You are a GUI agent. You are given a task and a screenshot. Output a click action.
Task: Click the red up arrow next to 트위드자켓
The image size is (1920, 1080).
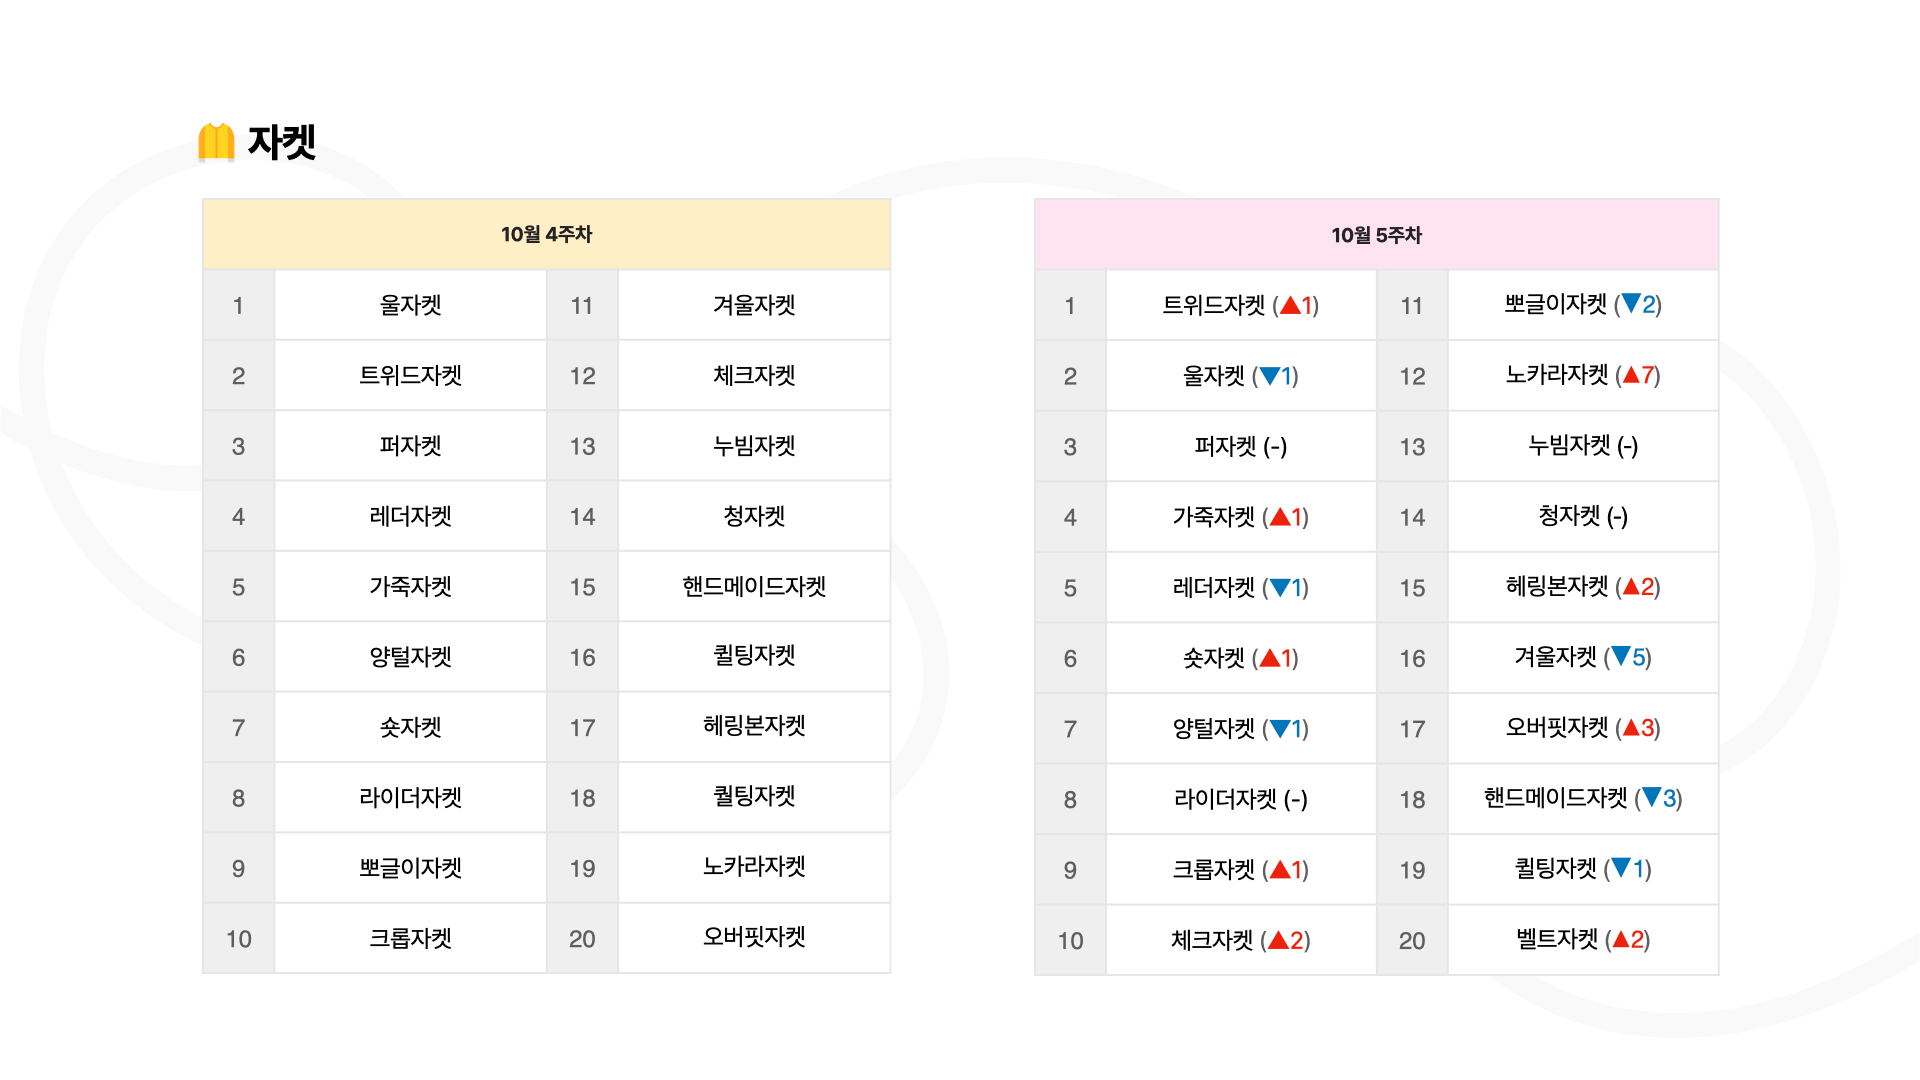(x=1290, y=305)
